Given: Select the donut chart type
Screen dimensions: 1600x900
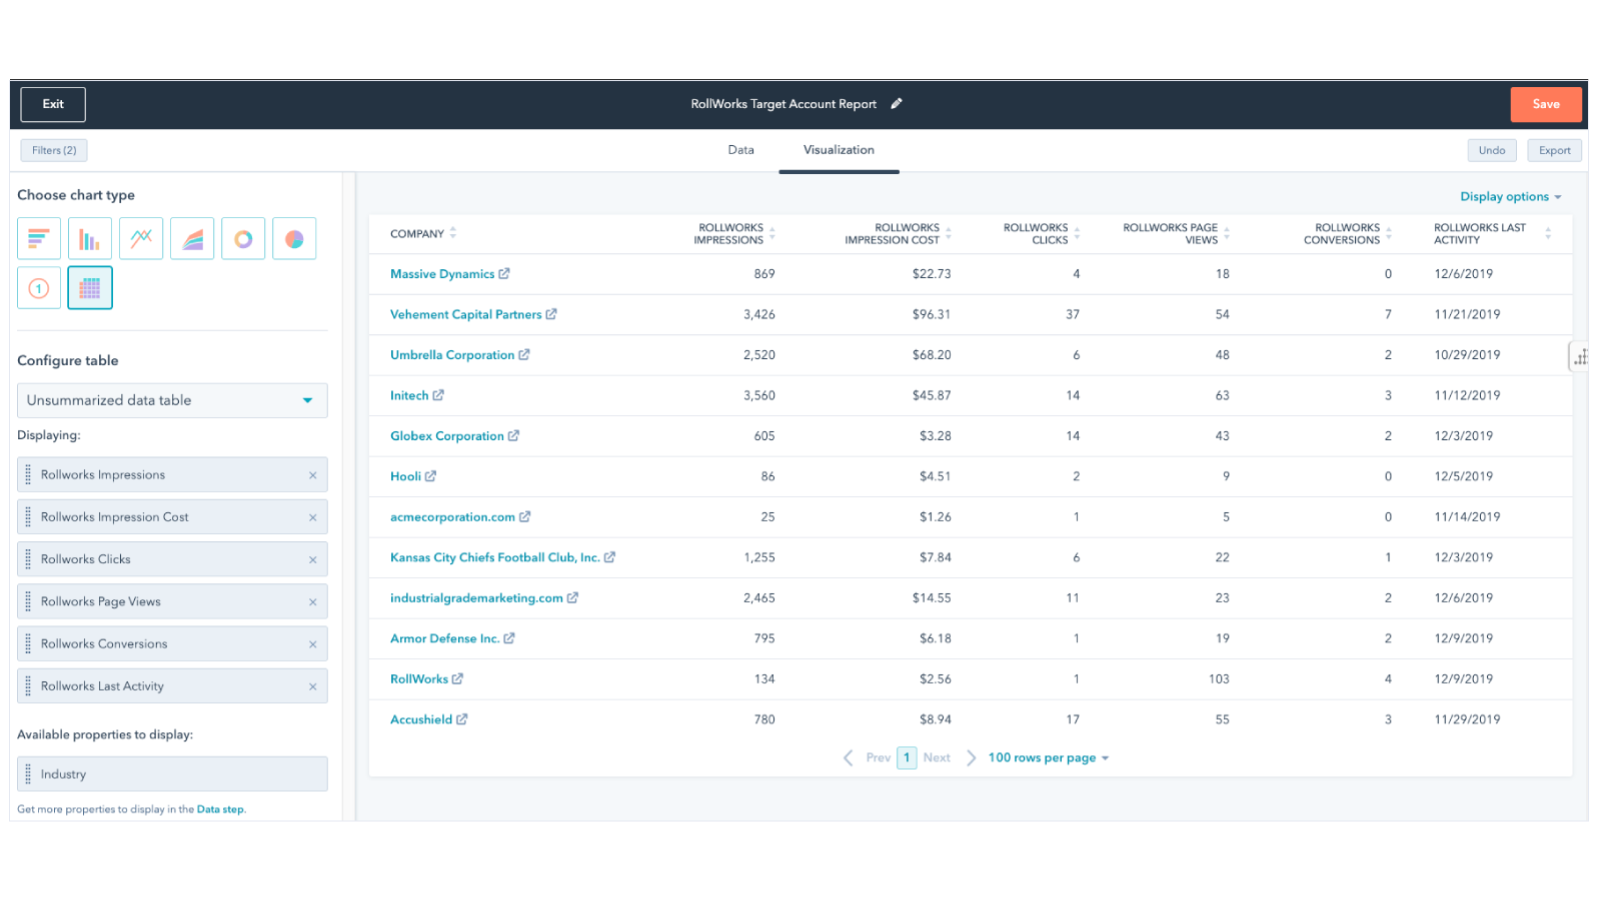Looking at the screenshot, I should click(x=242, y=238).
